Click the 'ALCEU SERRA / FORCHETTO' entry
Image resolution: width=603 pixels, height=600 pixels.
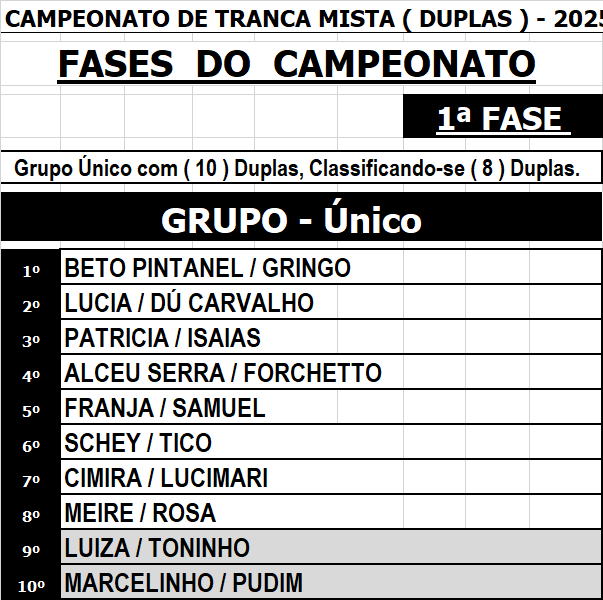point(223,373)
